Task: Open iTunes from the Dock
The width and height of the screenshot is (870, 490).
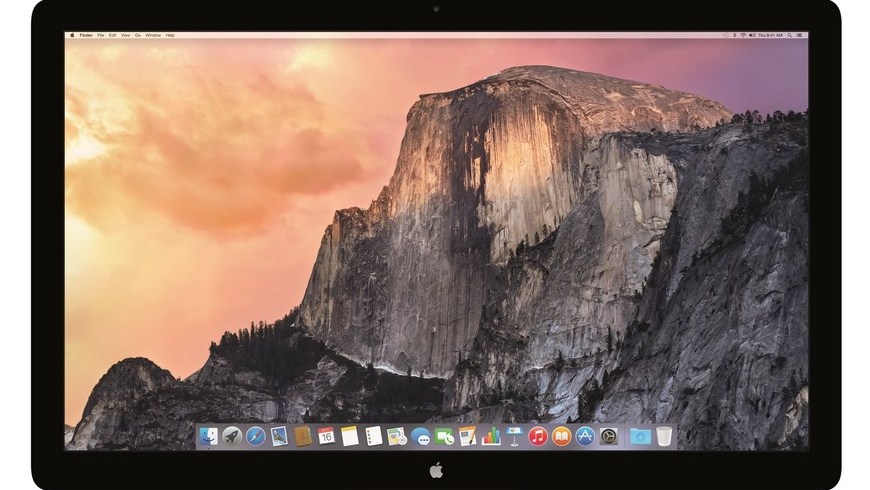Action: click(538, 436)
